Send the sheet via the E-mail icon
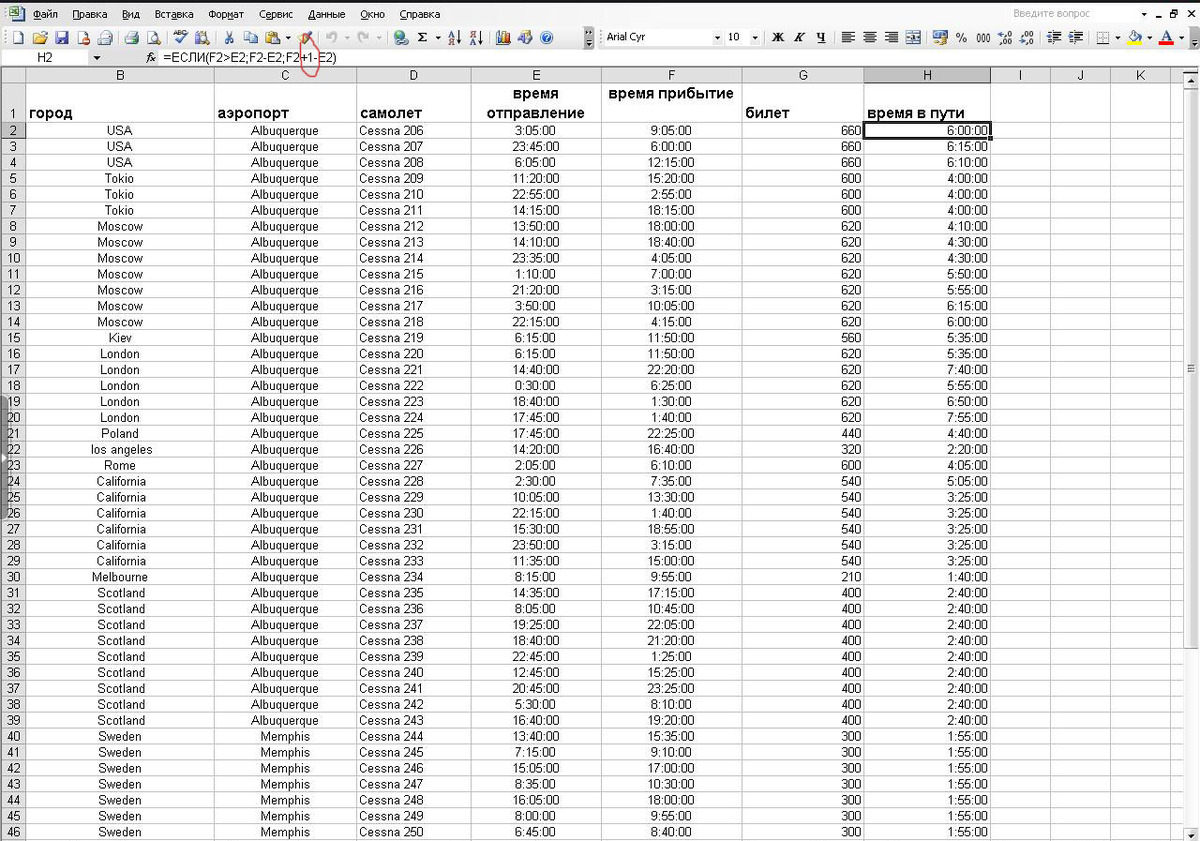 point(105,37)
